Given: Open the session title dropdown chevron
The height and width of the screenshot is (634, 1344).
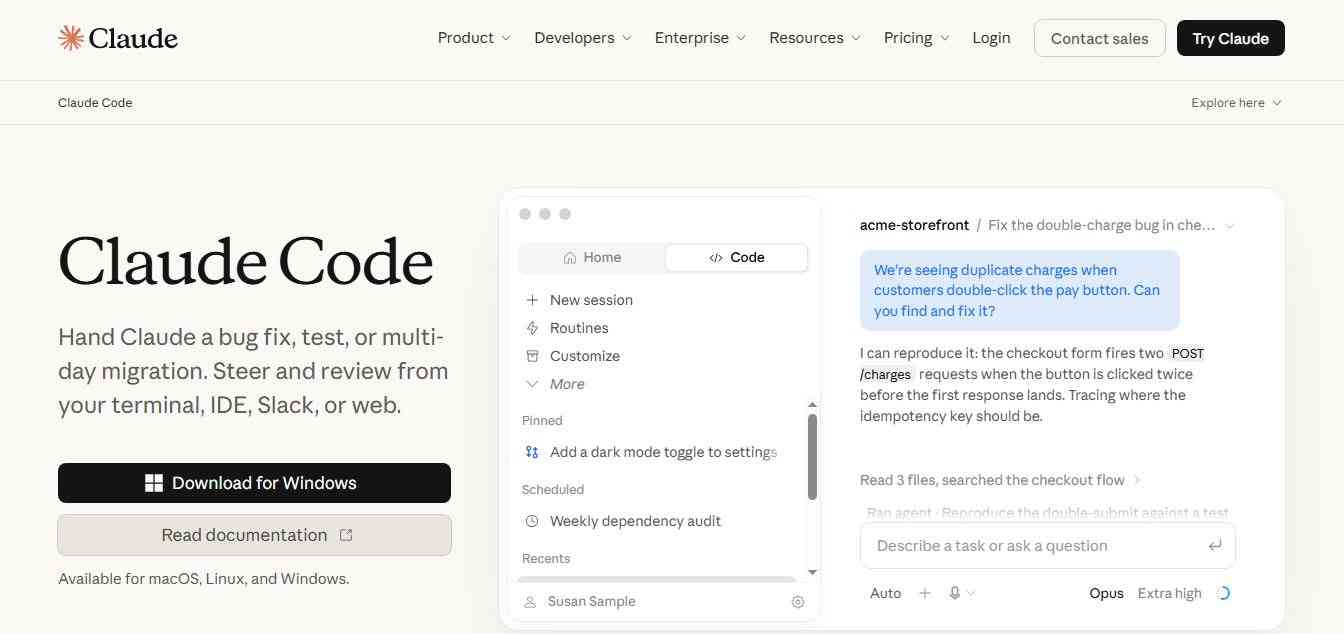Looking at the screenshot, I should click(1230, 226).
